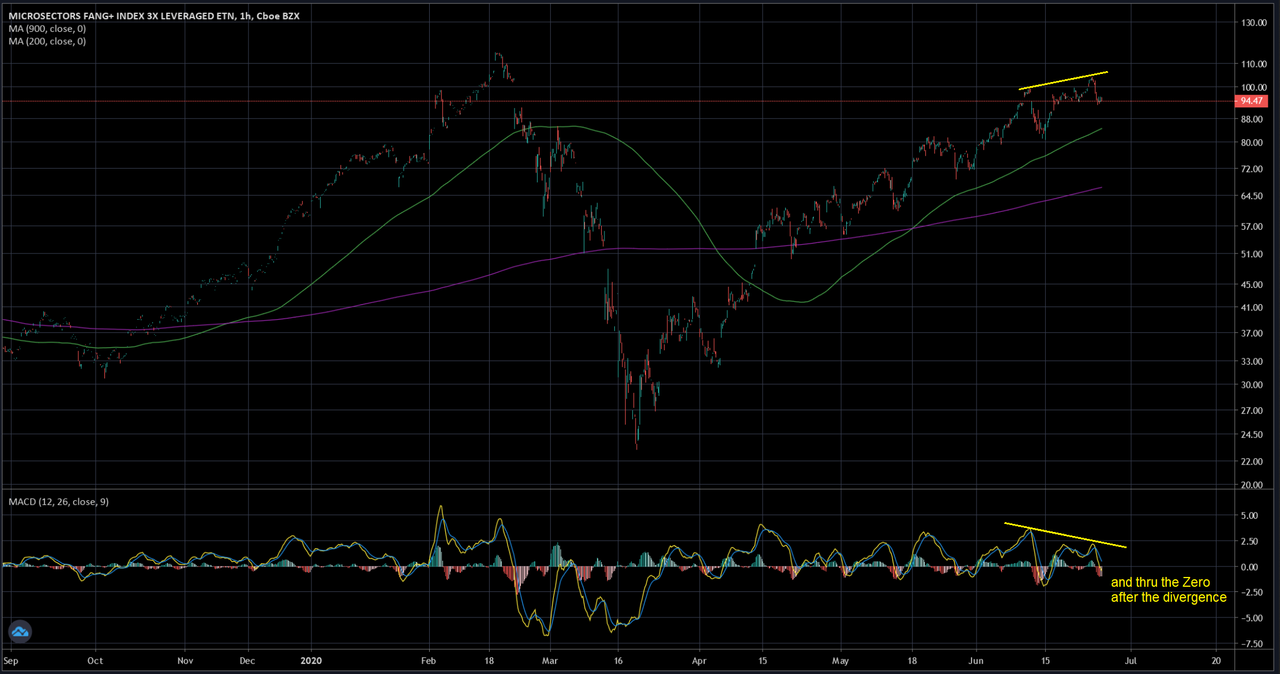
Task: Click the 57.00 price axis label
Action: pyautogui.click(x=1251, y=226)
